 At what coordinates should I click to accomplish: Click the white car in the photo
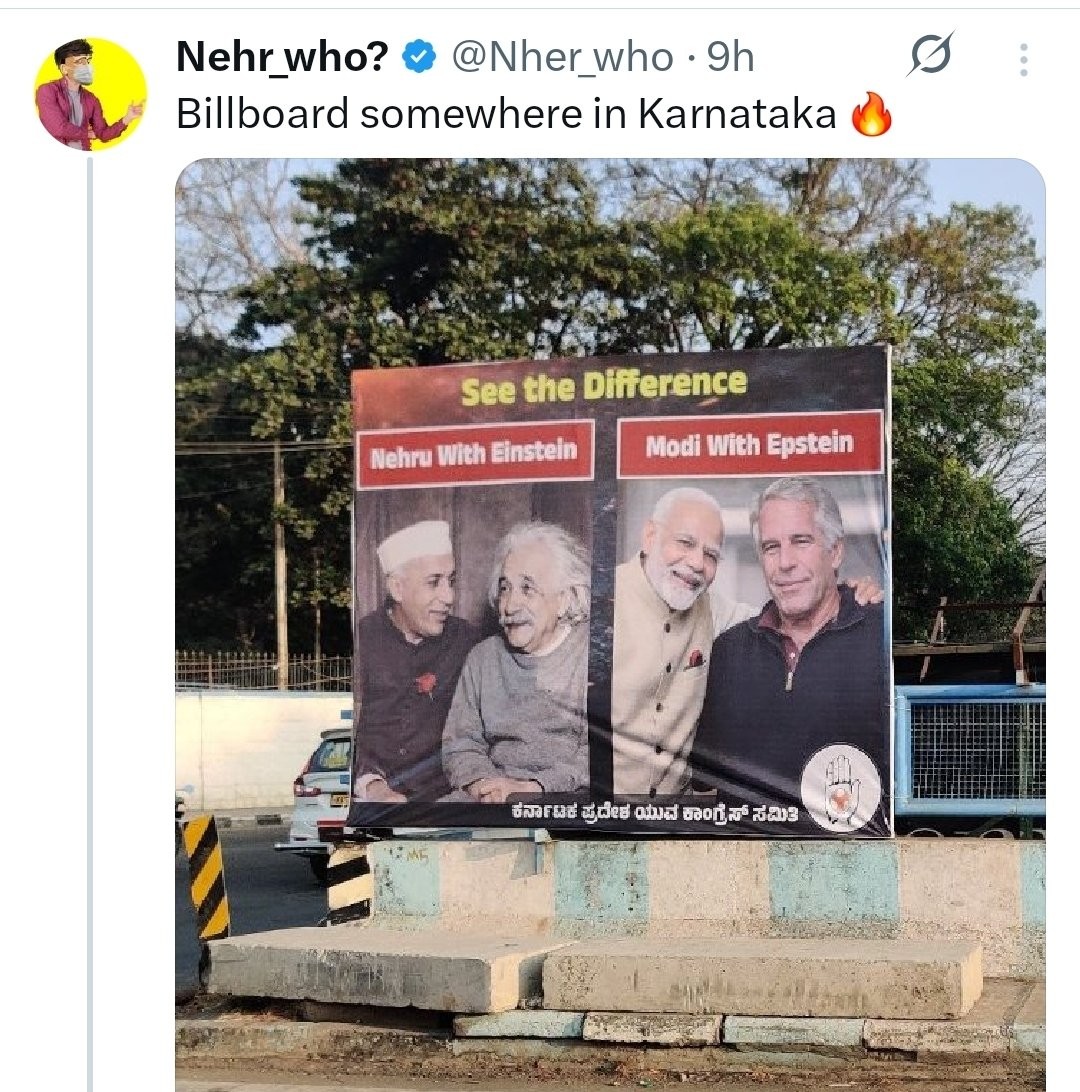[320, 785]
